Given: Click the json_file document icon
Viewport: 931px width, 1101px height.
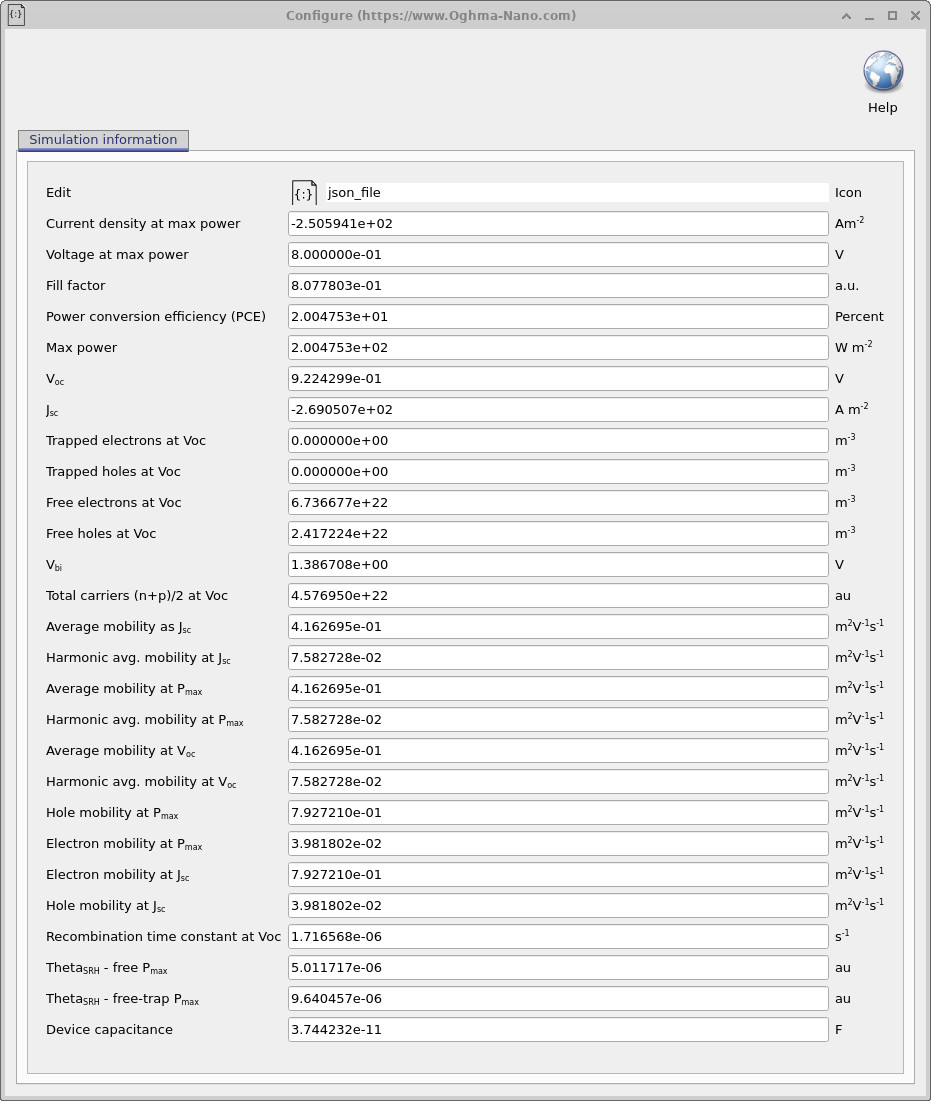Looking at the screenshot, I should click(x=304, y=192).
